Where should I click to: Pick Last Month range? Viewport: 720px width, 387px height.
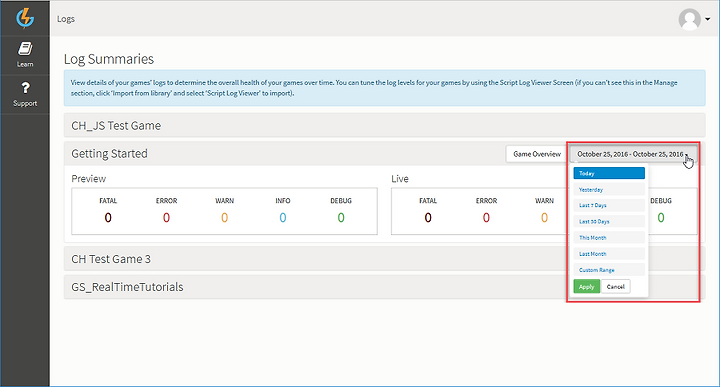(609, 254)
